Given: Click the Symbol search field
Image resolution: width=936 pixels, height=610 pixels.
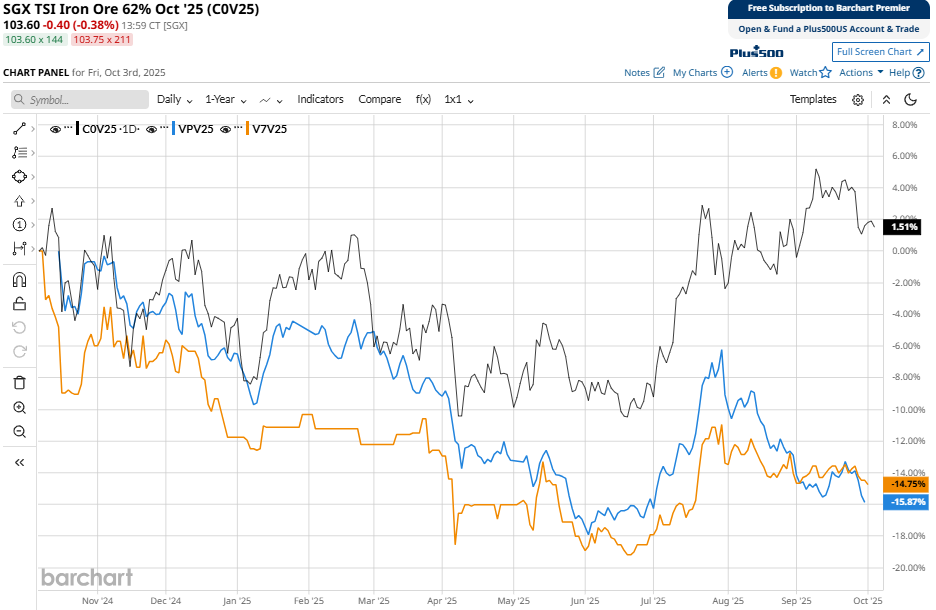Looking at the screenshot, I should (80, 100).
